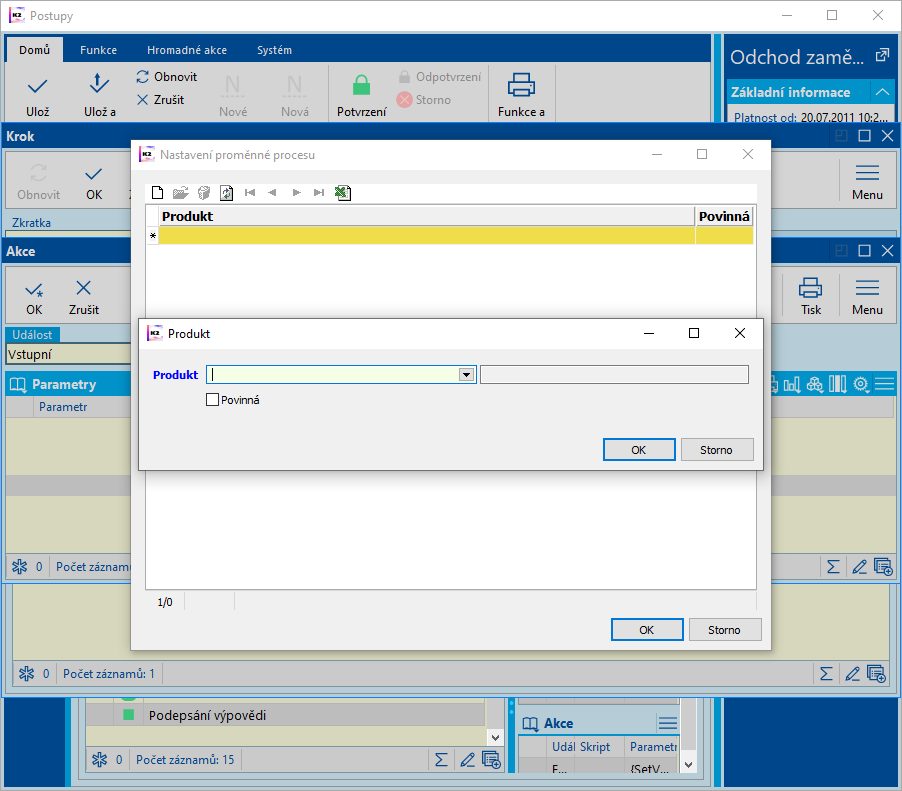
Task: Go to last record in variable settings toolbar
Action: [319, 193]
